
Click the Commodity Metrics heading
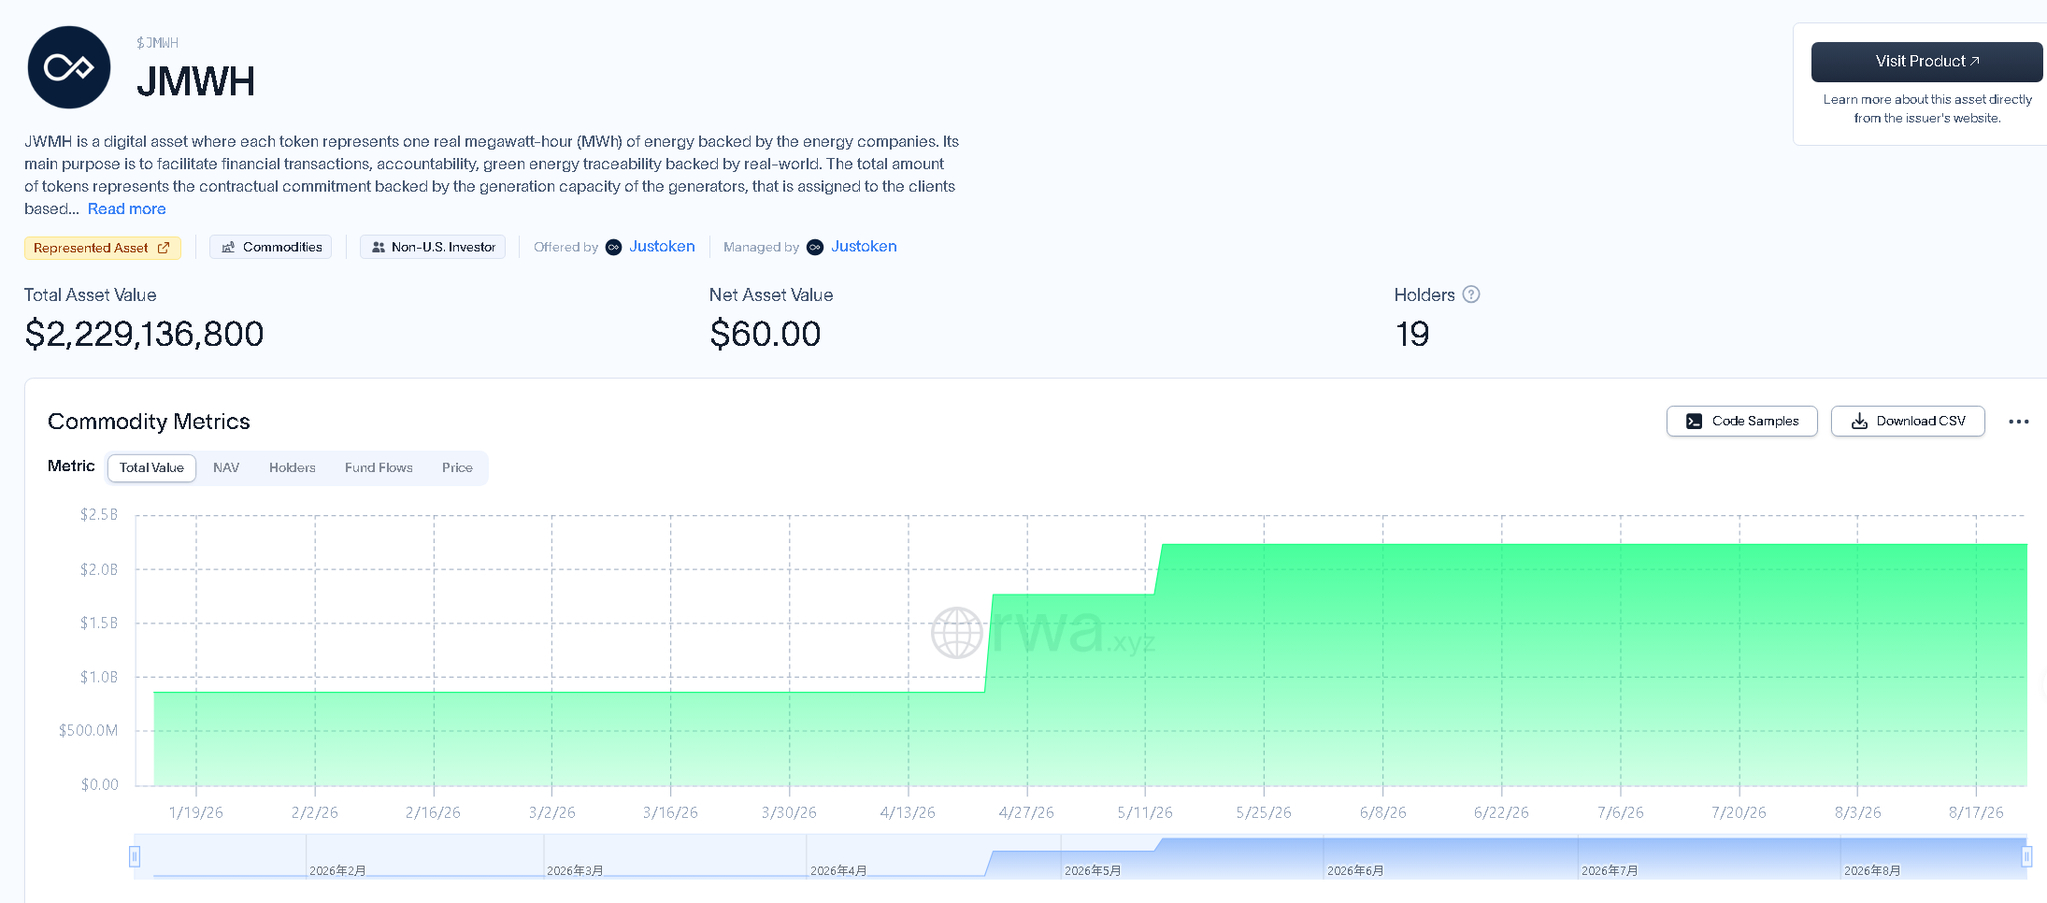tap(149, 422)
